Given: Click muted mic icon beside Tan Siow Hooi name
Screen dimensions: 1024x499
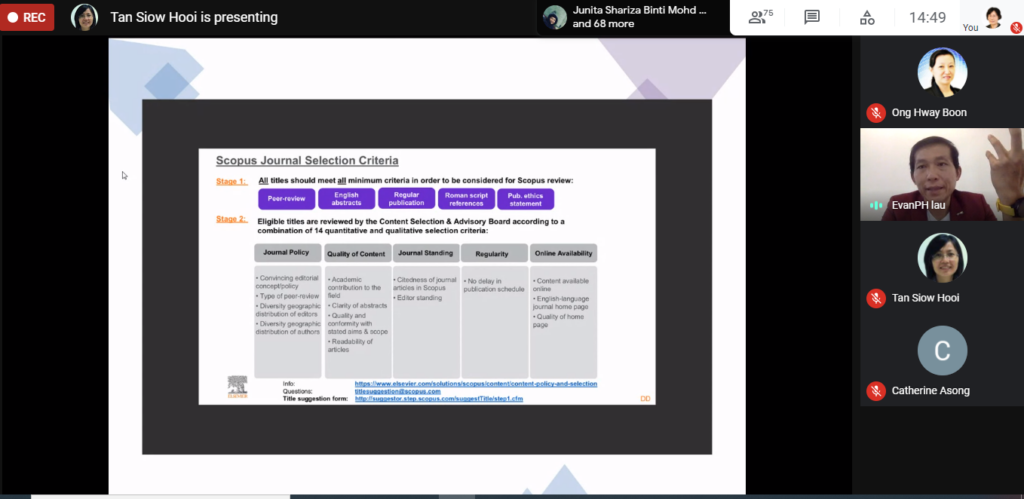Looking at the screenshot, I should pyautogui.click(x=876, y=298).
